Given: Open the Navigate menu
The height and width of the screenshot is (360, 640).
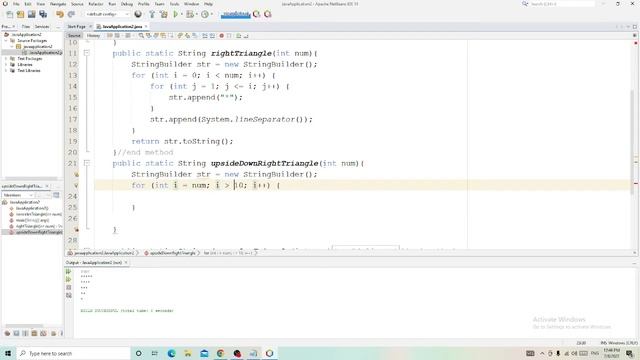Looking at the screenshot, I should 58,4.
